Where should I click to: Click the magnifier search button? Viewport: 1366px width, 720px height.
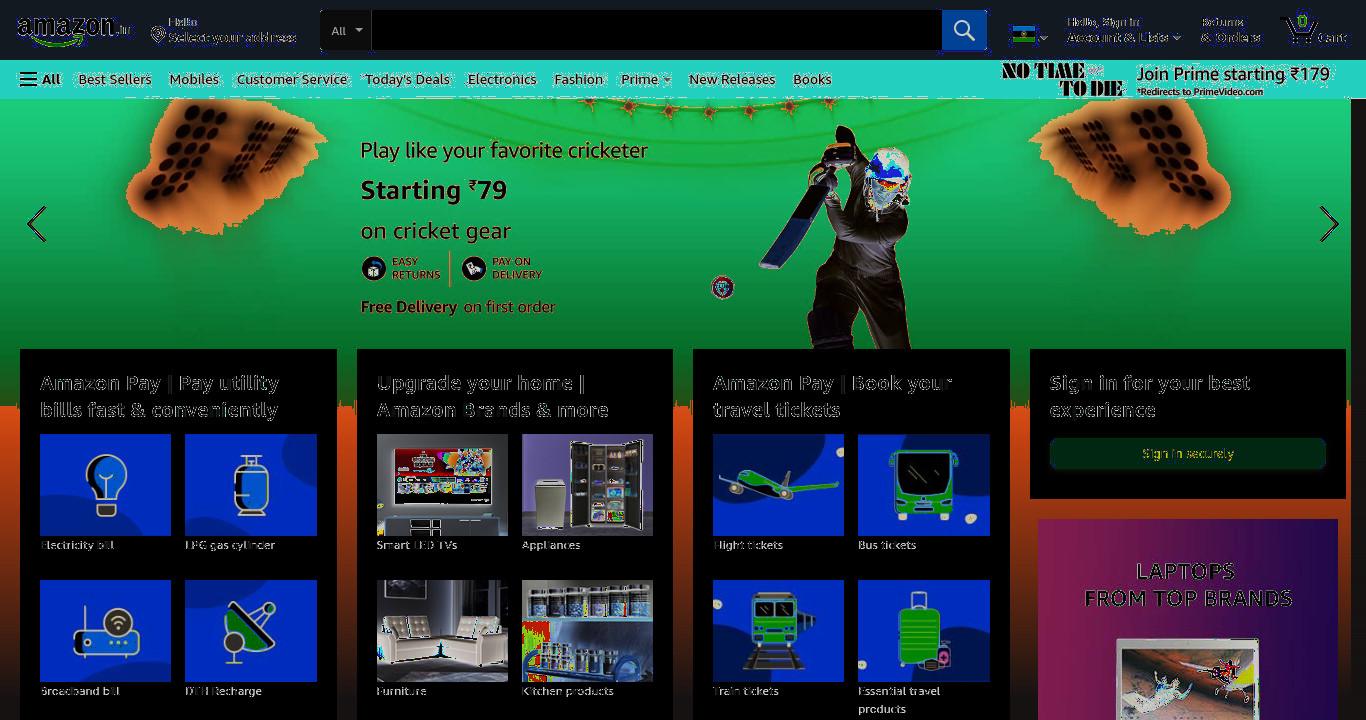point(964,31)
